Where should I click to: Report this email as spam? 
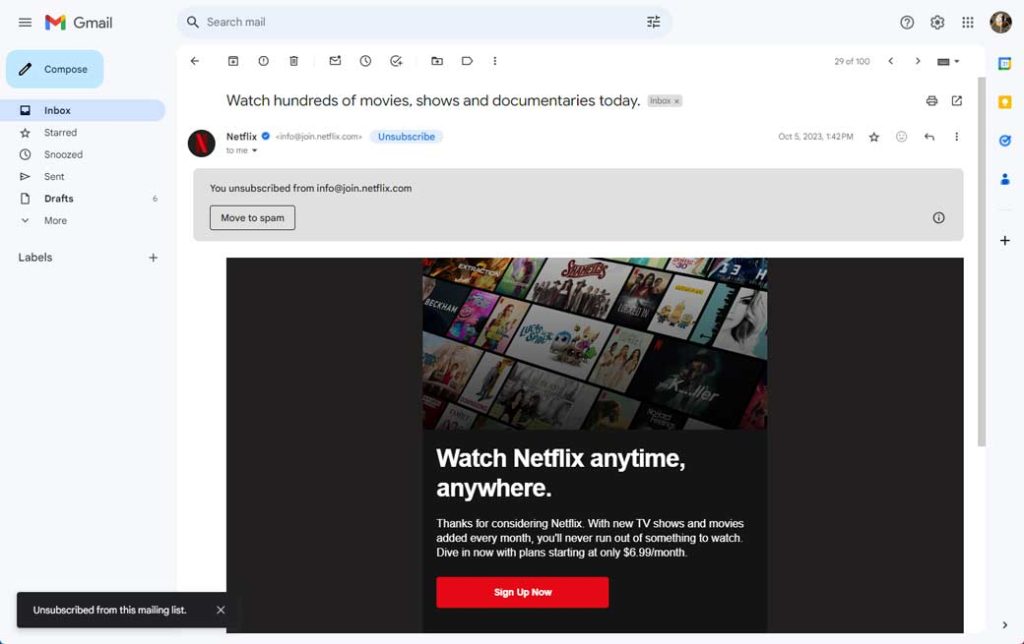263,61
